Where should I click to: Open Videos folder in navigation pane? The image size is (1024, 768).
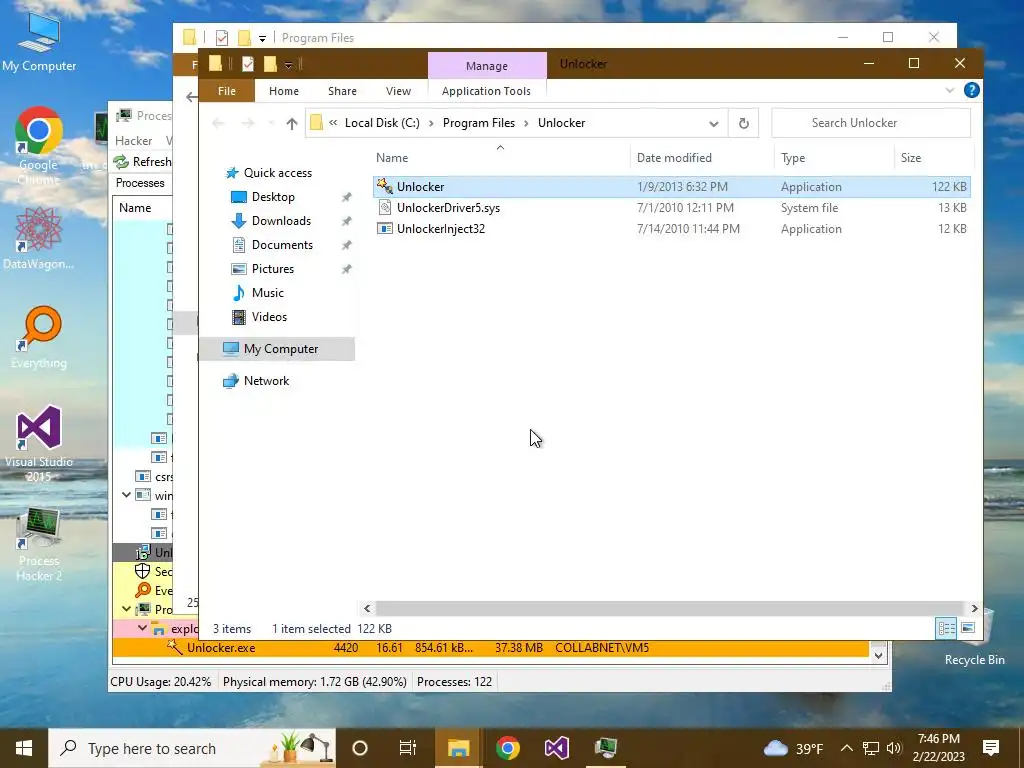pyautogui.click(x=269, y=317)
